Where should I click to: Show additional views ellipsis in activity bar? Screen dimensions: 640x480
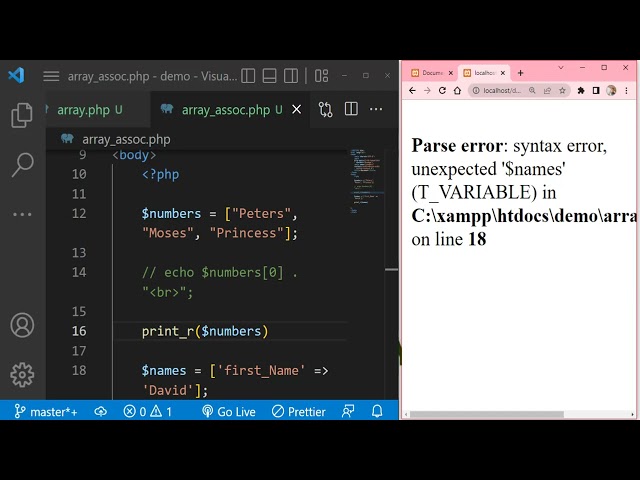tap(22, 214)
